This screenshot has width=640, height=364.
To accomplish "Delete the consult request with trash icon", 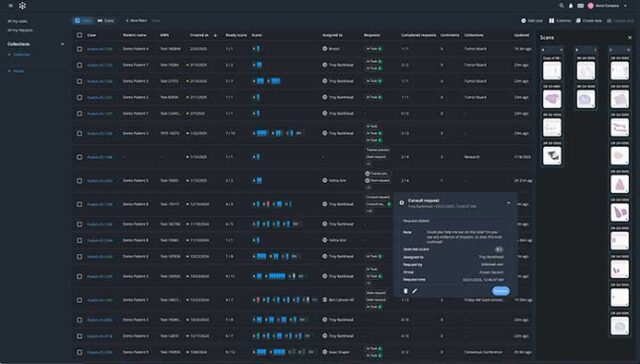I will pos(405,291).
